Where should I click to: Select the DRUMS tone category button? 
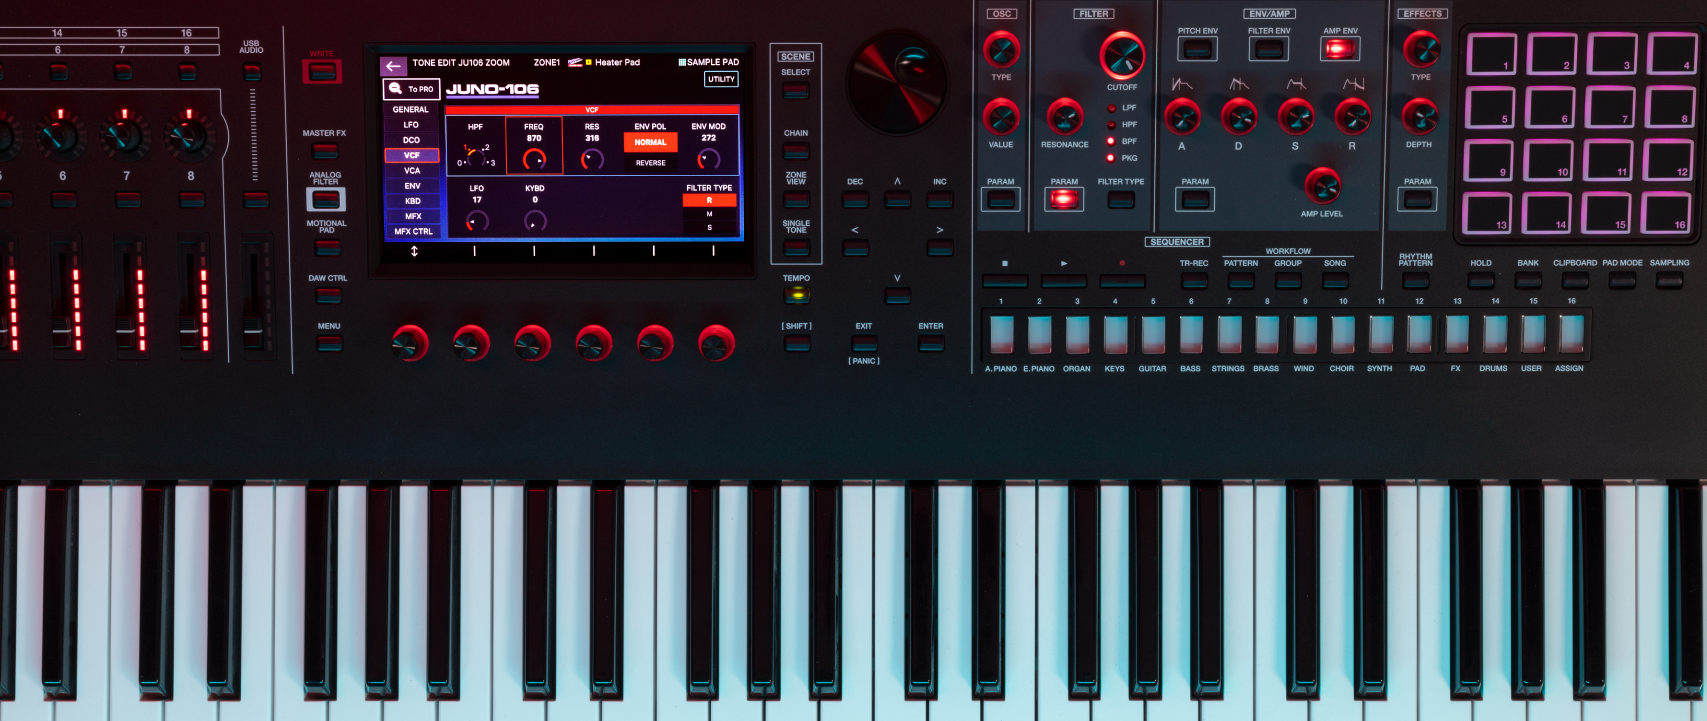pyautogui.click(x=1495, y=335)
